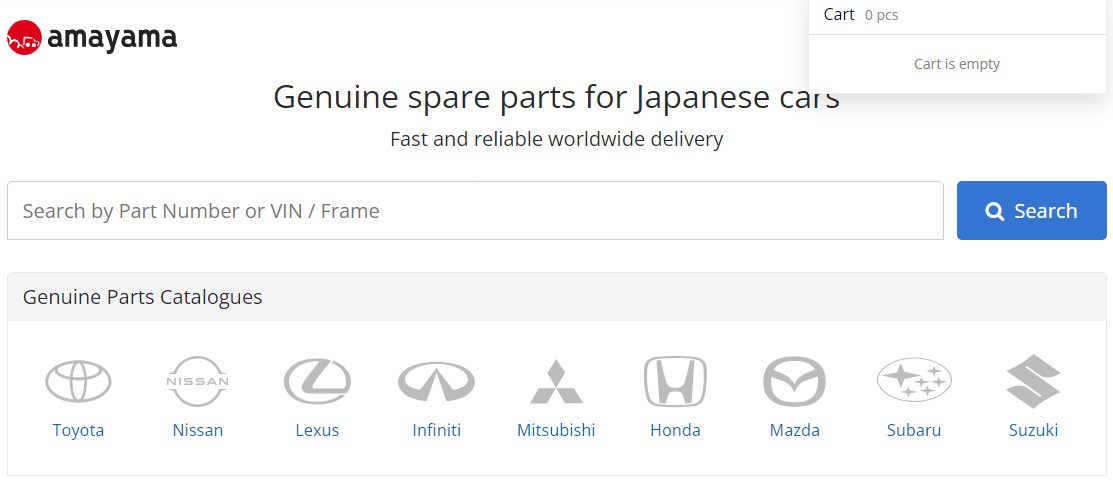Click 'Fast and reliable worldwide delivery' subtitle

coord(556,139)
